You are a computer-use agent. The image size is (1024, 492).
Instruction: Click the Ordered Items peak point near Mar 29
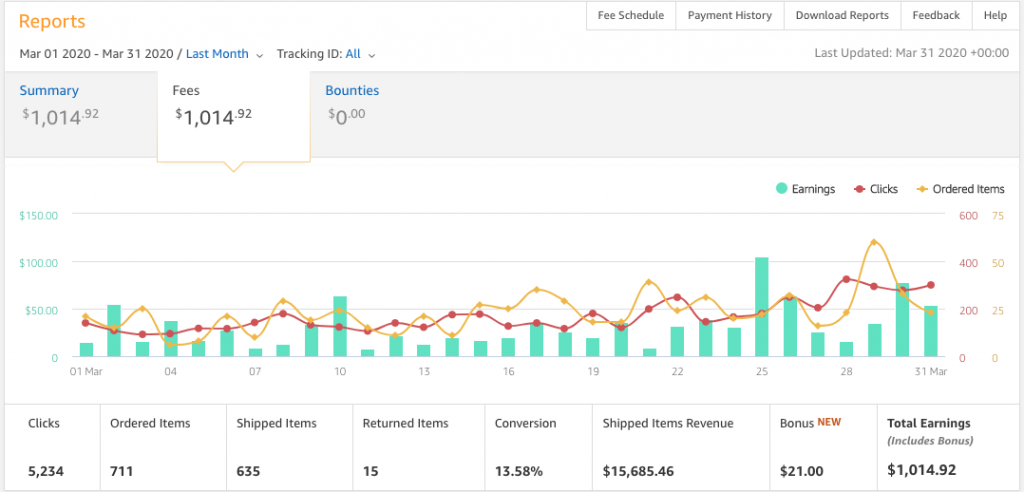[x=874, y=242]
